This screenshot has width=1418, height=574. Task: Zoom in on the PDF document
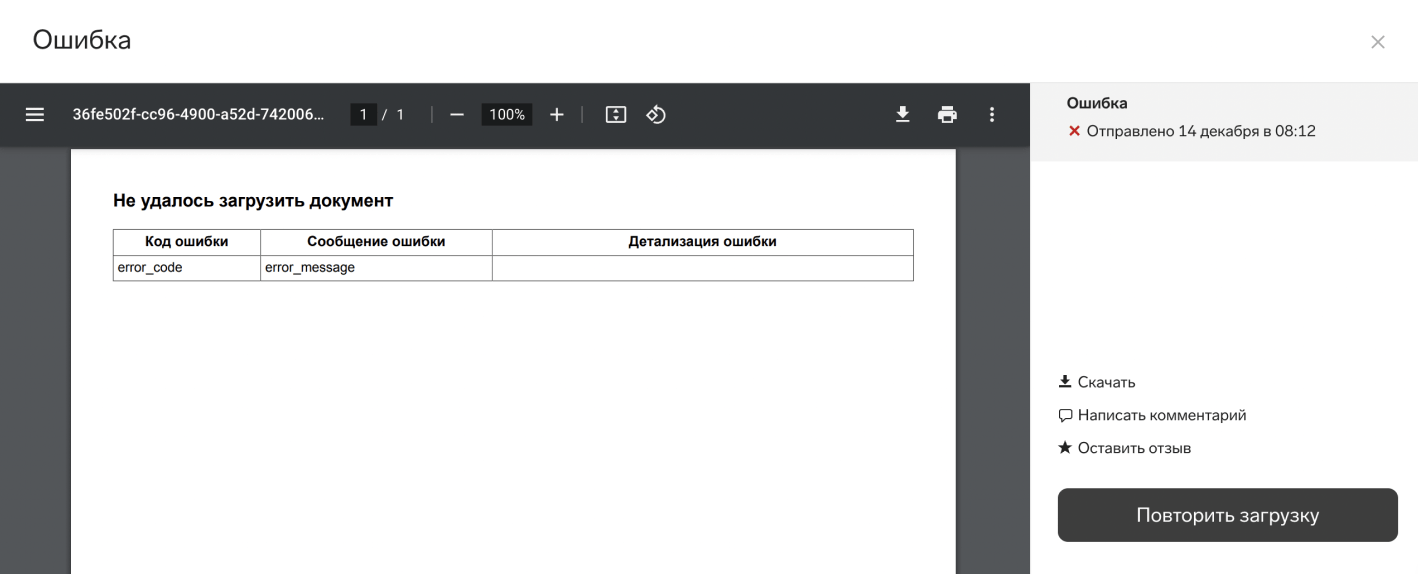coord(557,115)
